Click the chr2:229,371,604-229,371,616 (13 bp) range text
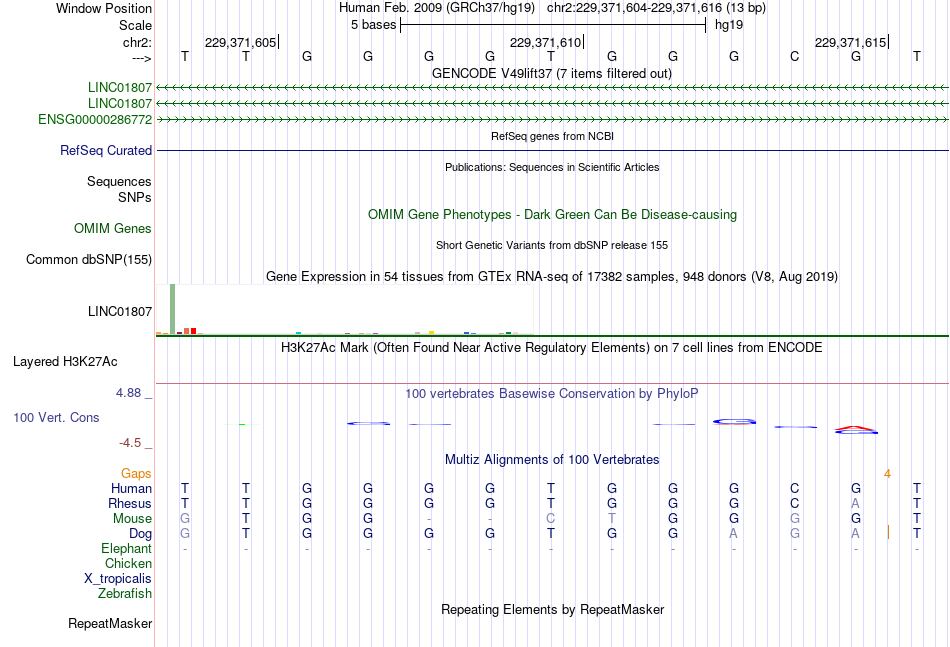The image size is (950, 647). (x=656, y=8)
